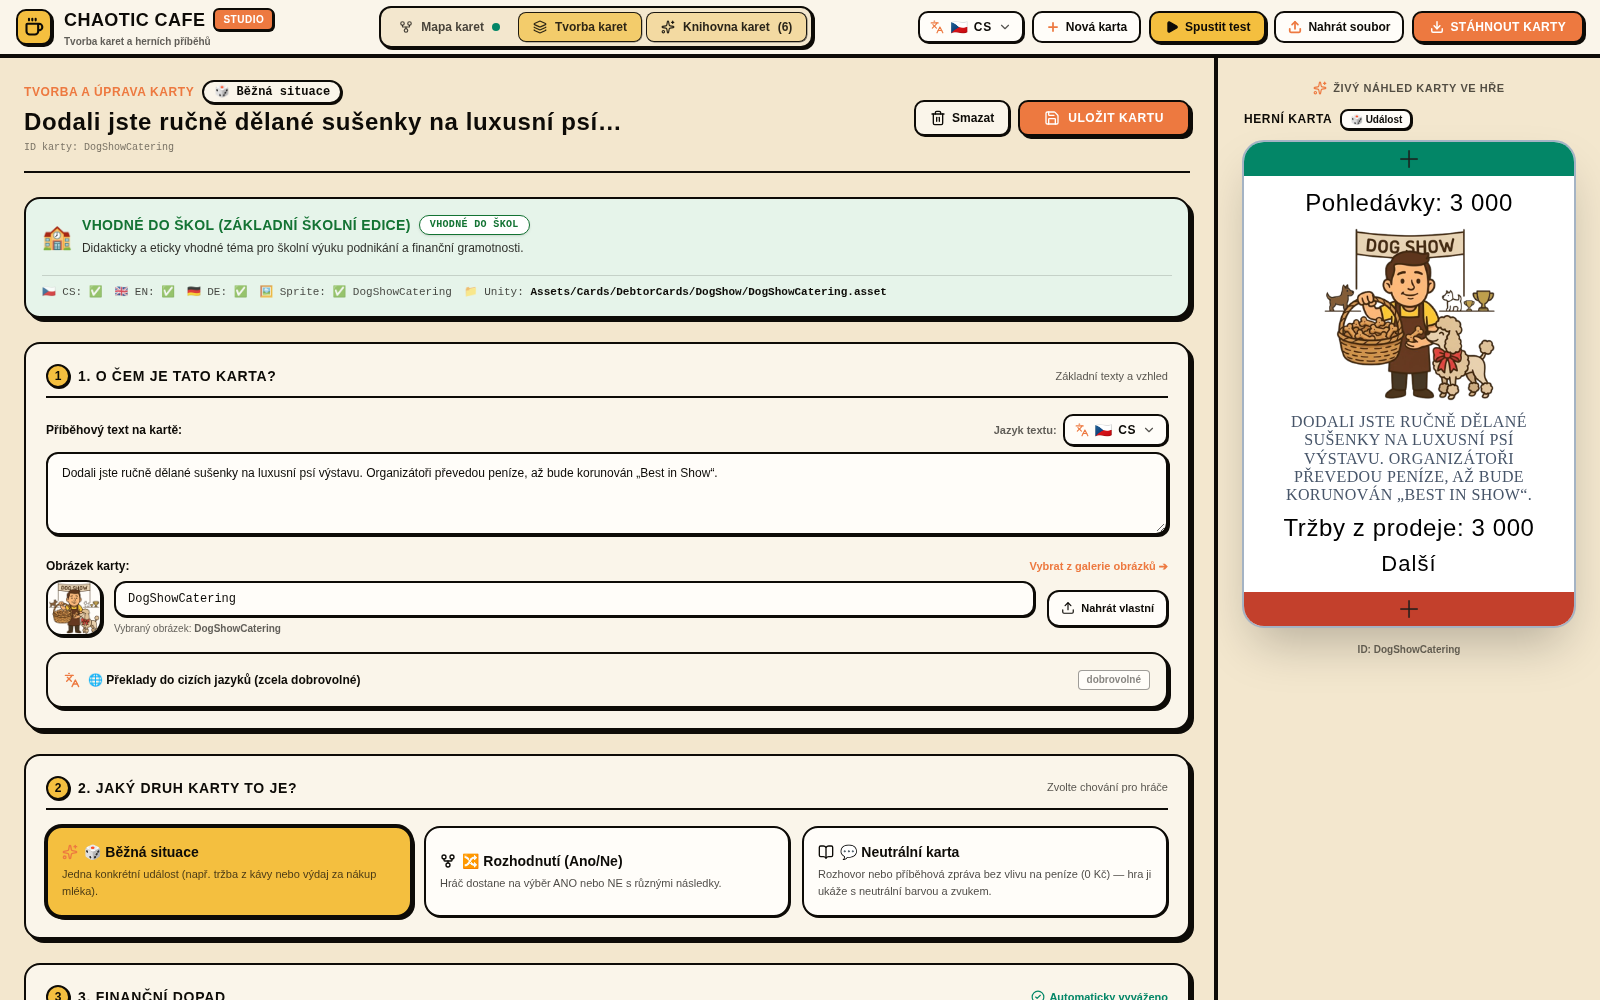Click the Nahrát vlastní upload button
The image size is (1600, 1000).
coord(1107,608)
